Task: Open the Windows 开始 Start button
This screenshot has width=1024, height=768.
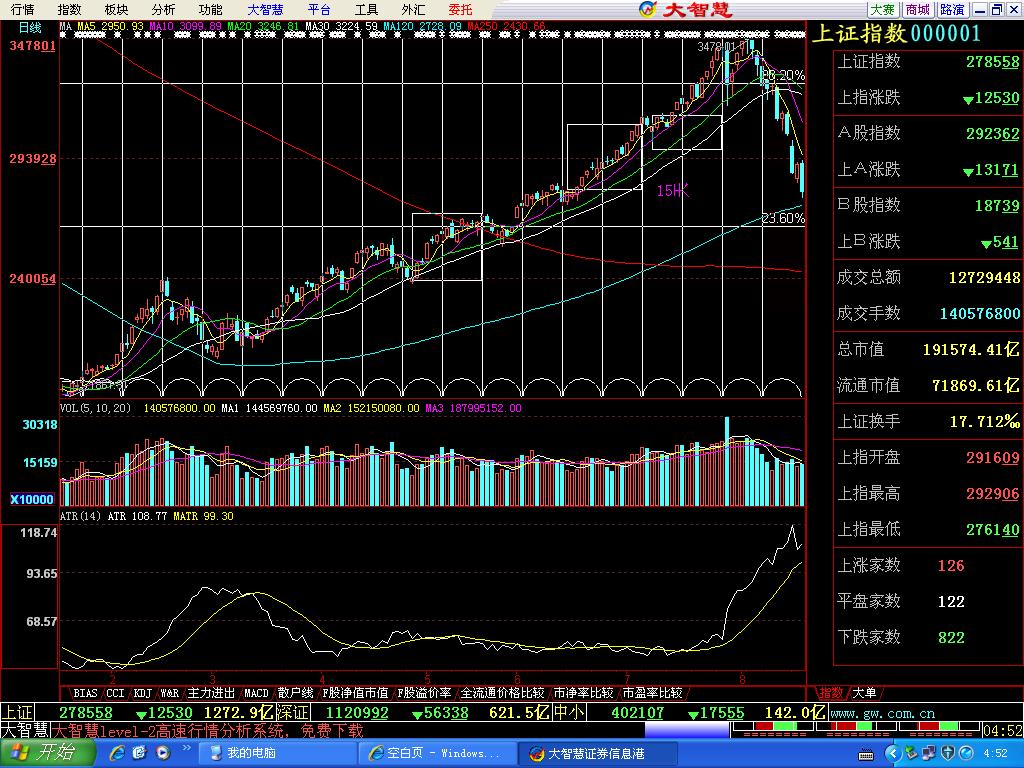Action: pos(47,754)
